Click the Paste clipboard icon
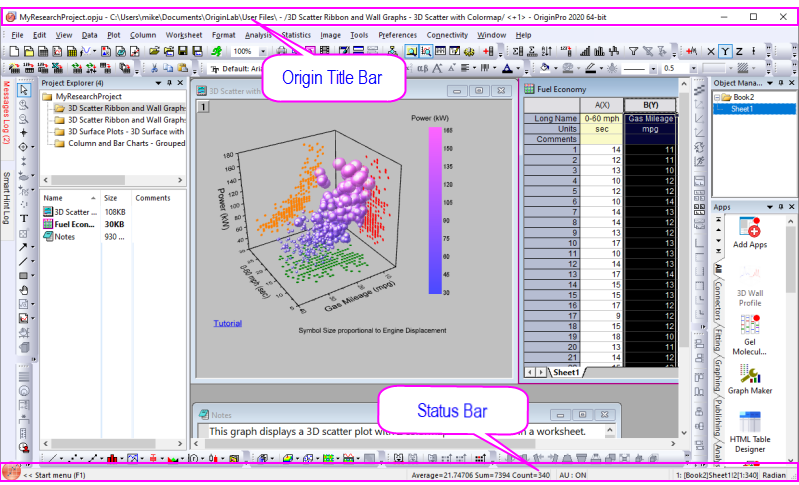This screenshot has height=485, width=799. [x=183, y=68]
